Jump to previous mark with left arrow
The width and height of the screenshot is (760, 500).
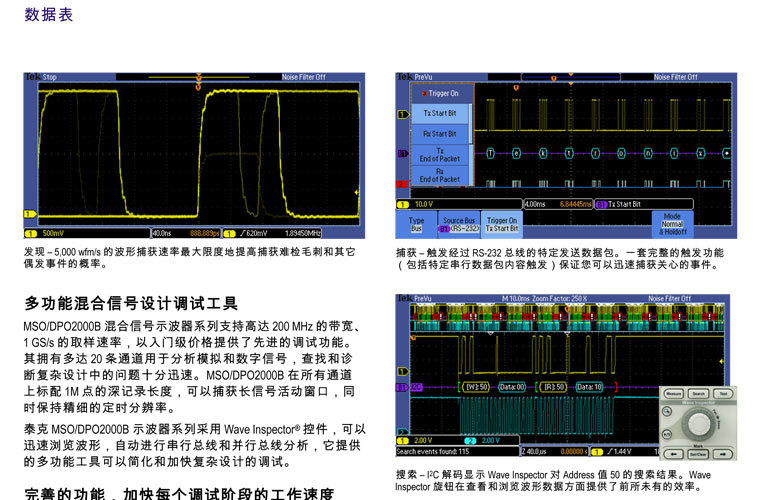click(674, 454)
